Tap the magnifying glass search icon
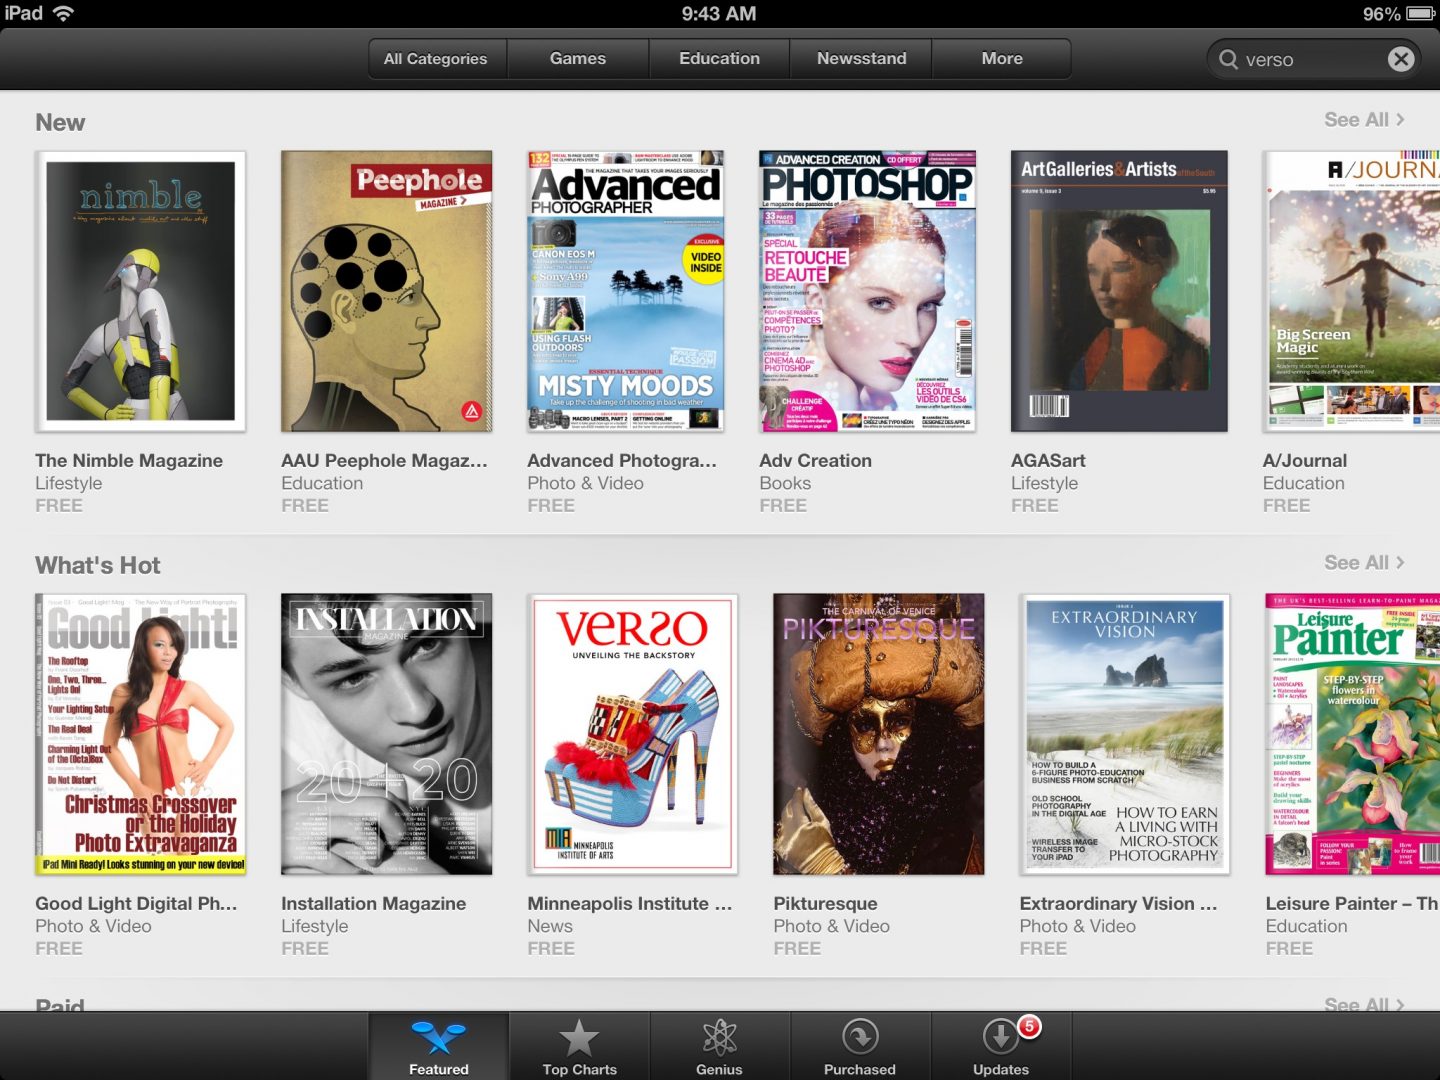 (1228, 59)
